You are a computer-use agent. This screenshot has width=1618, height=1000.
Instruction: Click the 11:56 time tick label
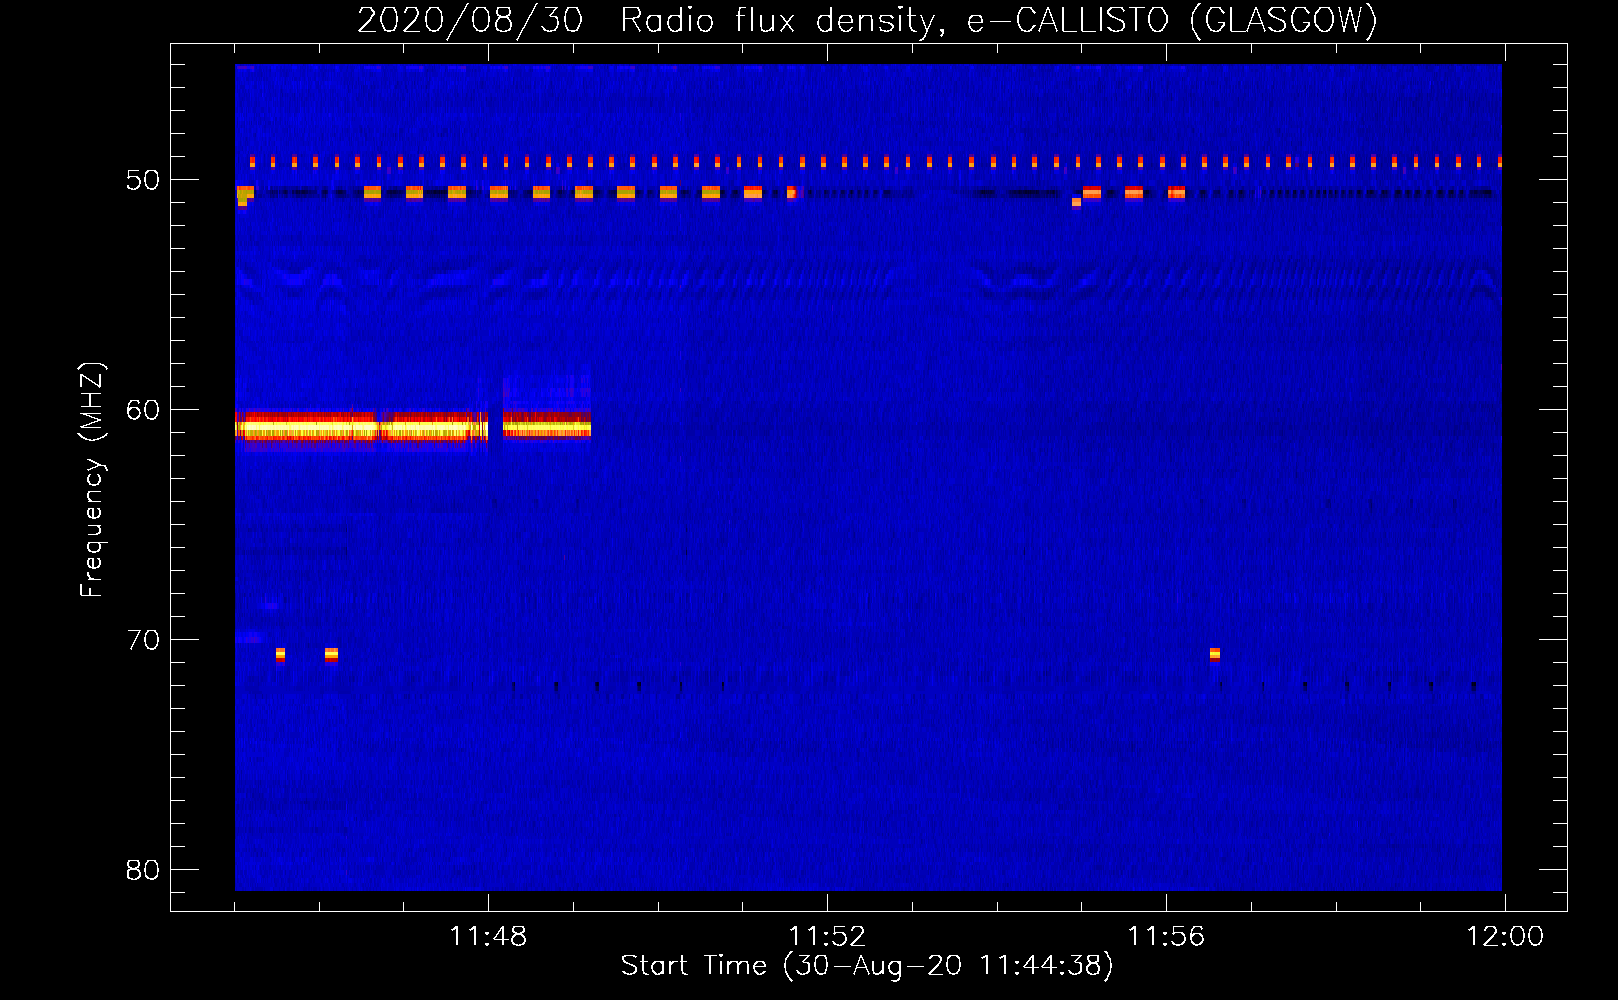pyautogui.click(x=1166, y=937)
